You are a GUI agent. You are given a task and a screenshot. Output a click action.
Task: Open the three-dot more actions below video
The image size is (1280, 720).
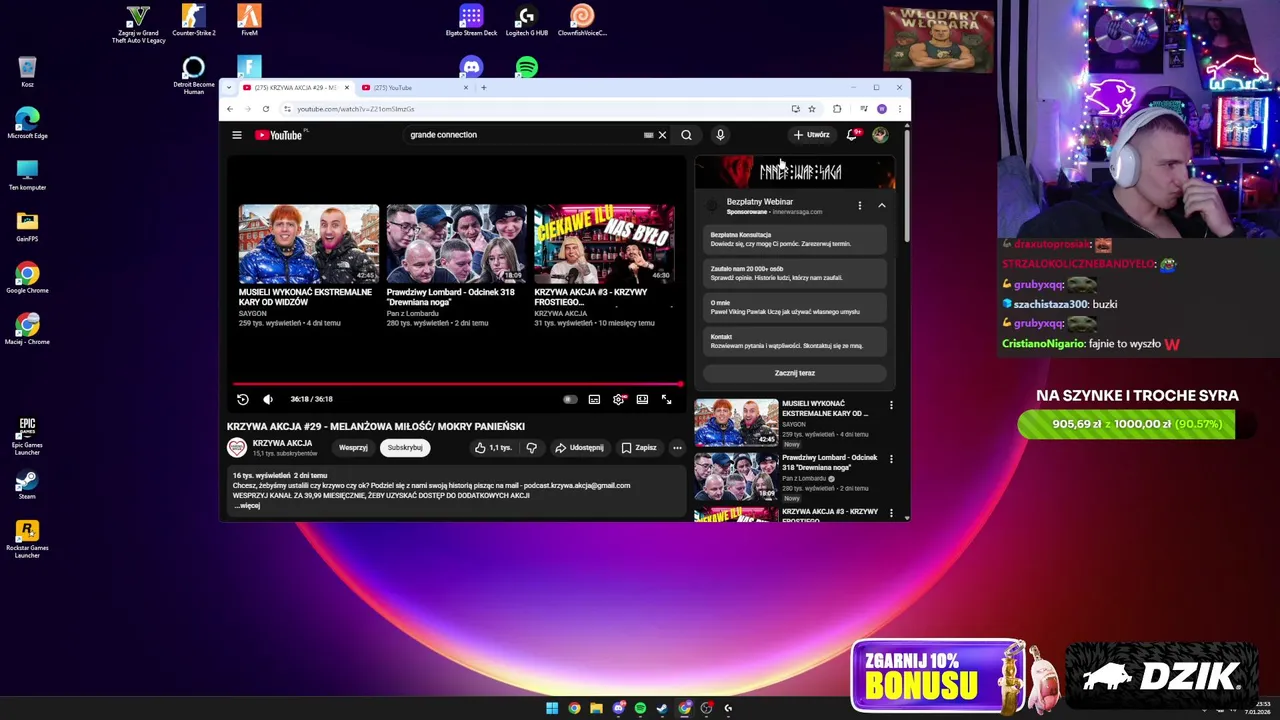[677, 448]
